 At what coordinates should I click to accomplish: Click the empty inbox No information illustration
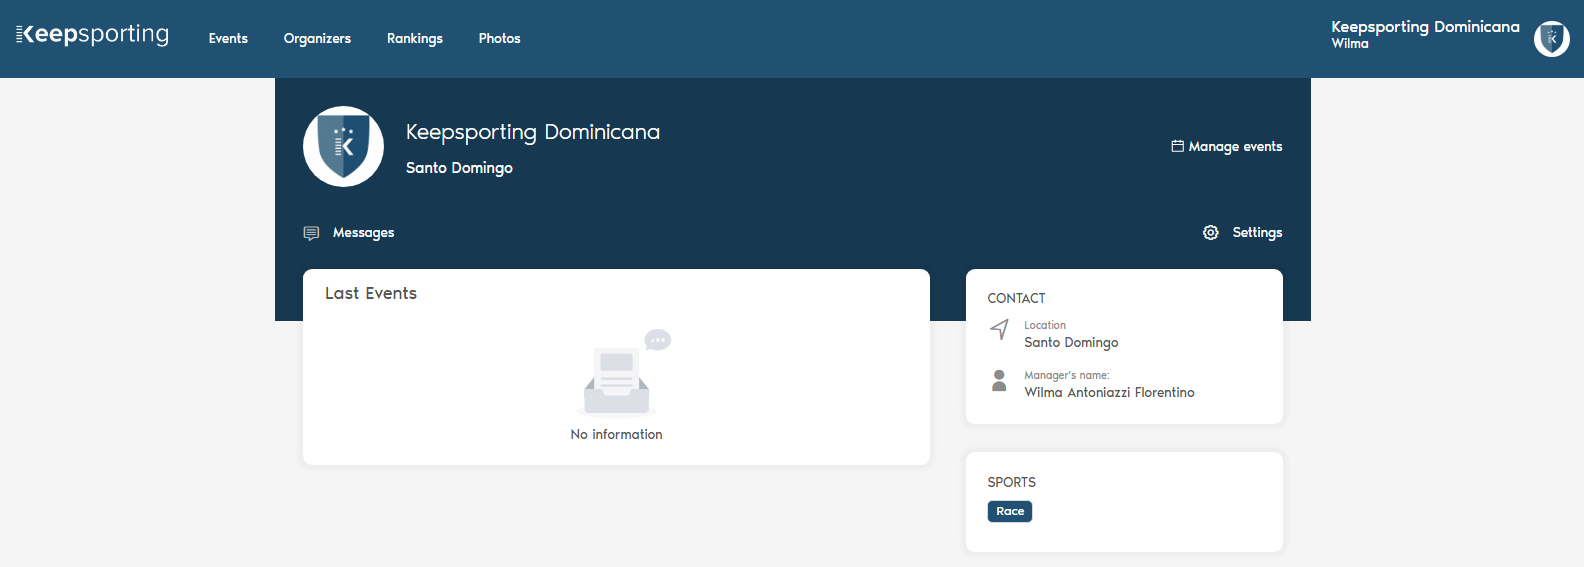(621, 374)
